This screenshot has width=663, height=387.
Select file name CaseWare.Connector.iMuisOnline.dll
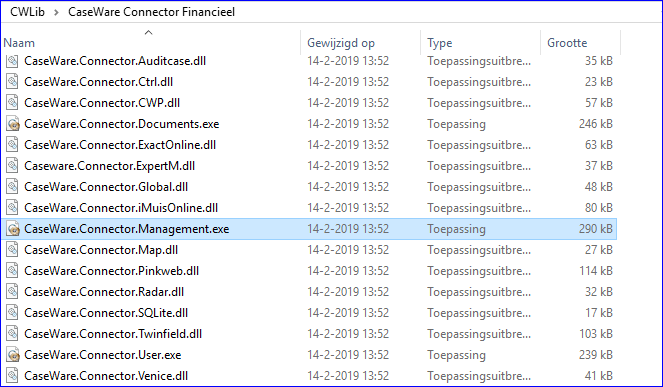(121, 208)
